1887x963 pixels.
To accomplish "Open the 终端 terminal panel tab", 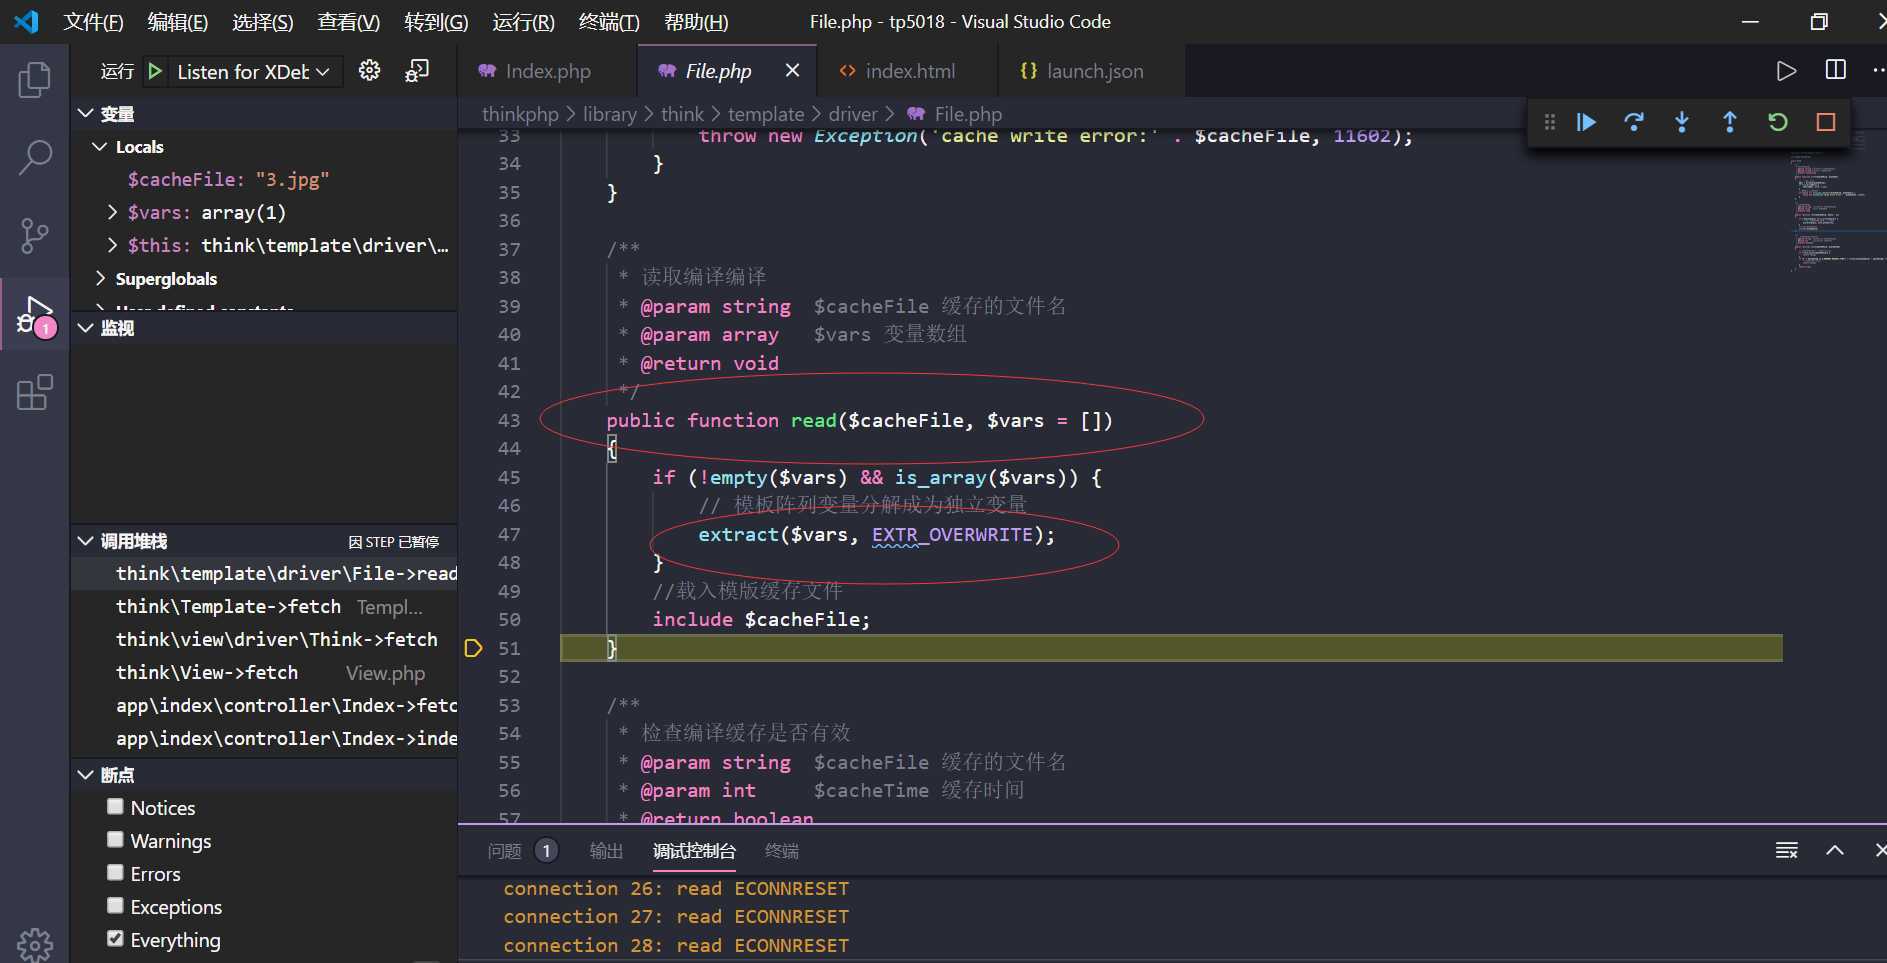I will pyautogui.click(x=781, y=851).
